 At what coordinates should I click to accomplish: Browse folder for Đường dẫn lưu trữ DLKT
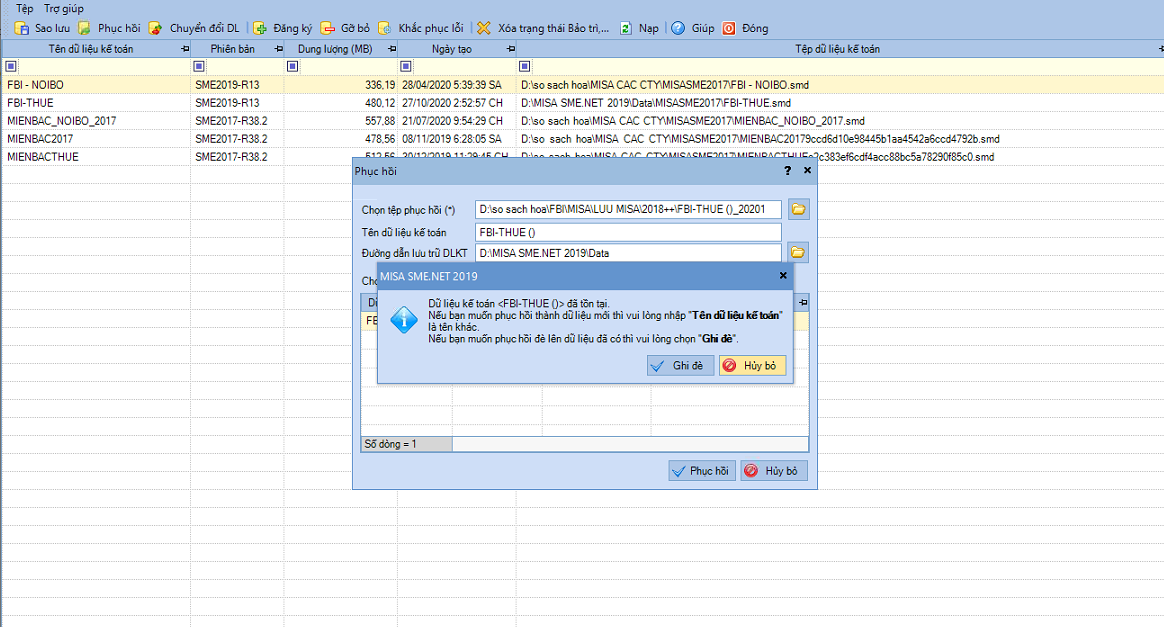(798, 252)
